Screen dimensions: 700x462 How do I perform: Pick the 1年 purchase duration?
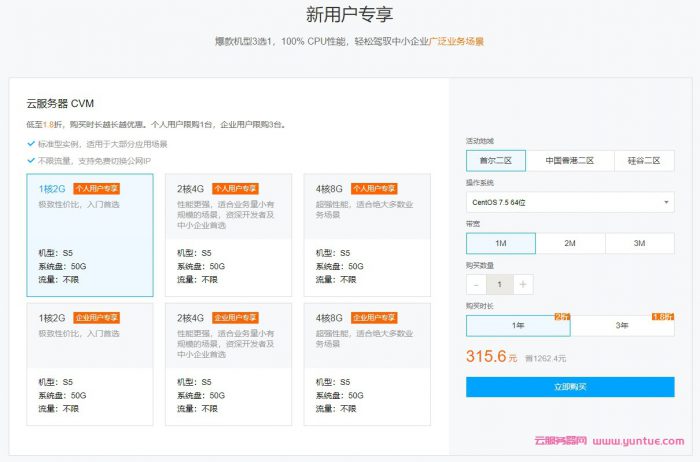point(517,326)
